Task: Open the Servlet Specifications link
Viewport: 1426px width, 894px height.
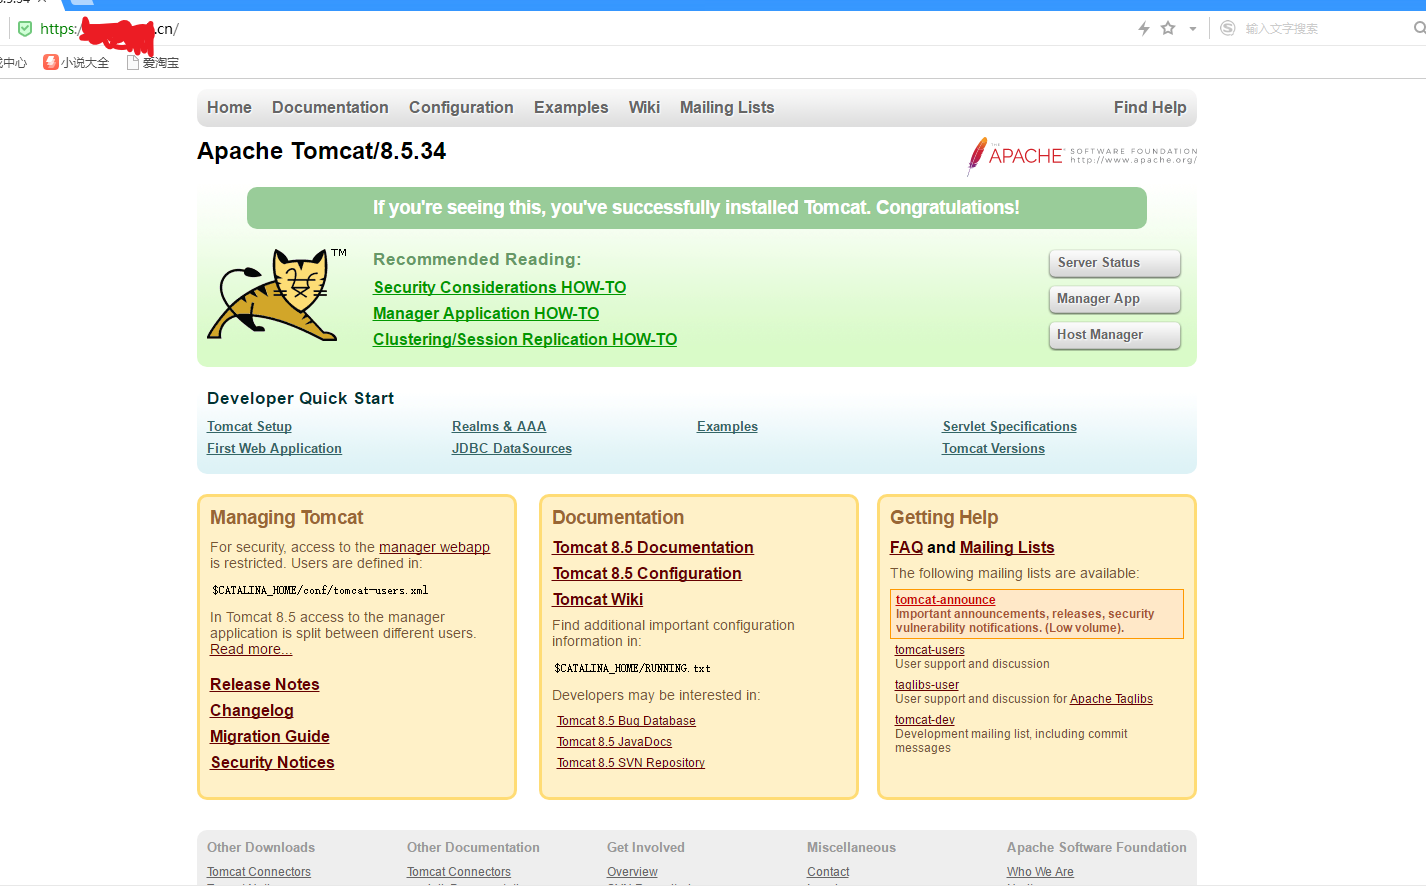Action: click(x=1009, y=426)
